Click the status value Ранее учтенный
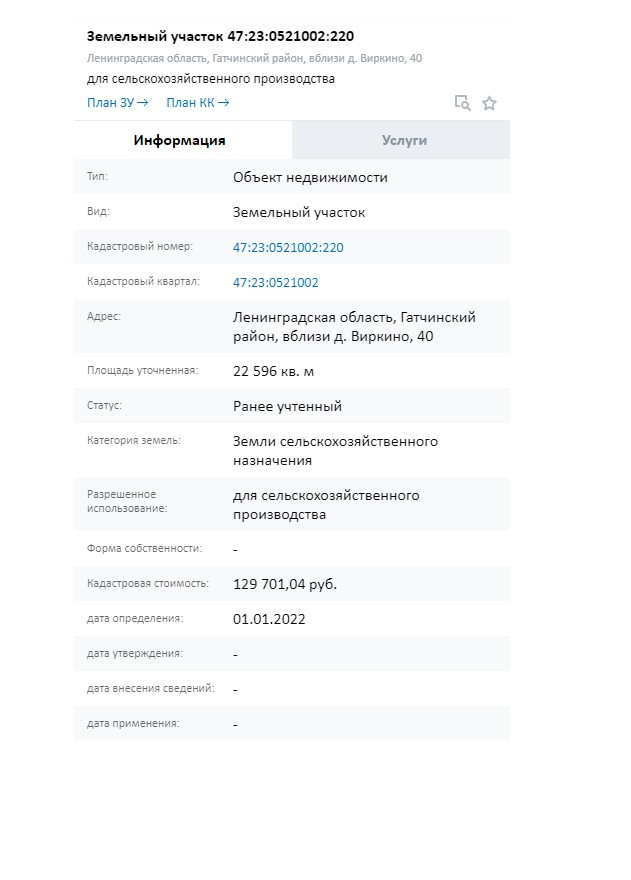 click(288, 406)
